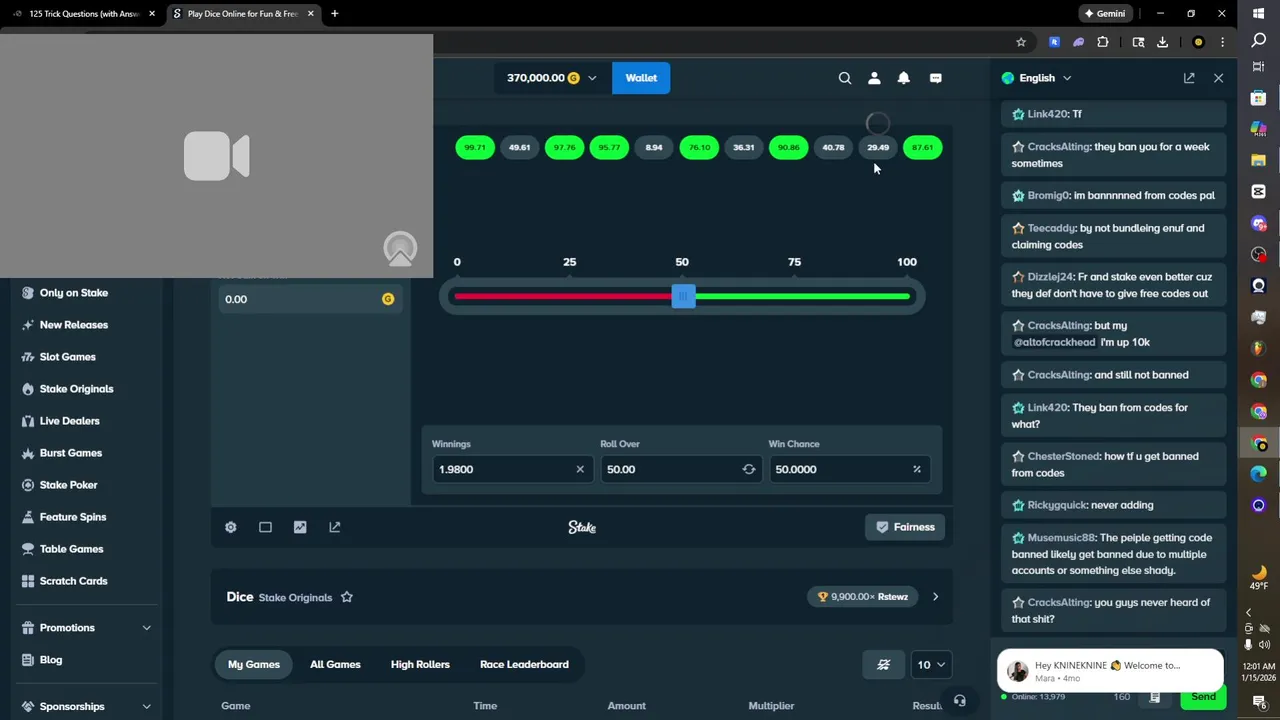Click the percent icon in Win Chance
This screenshot has width=1280, height=720.
coord(917,469)
